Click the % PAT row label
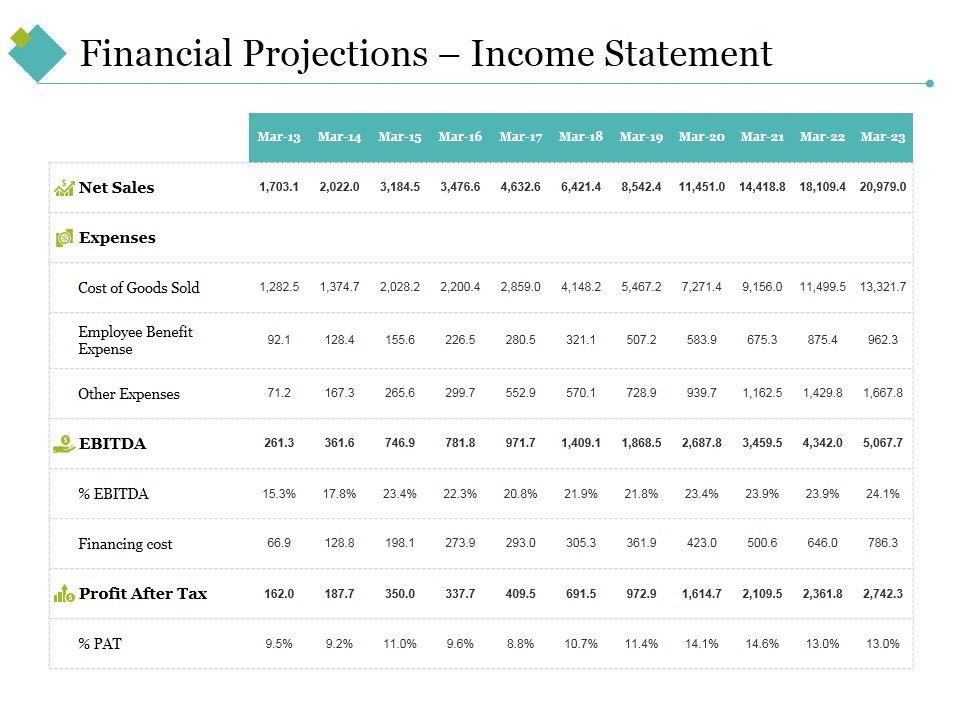This screenshot has height=720, width=960. coord(100,644)
